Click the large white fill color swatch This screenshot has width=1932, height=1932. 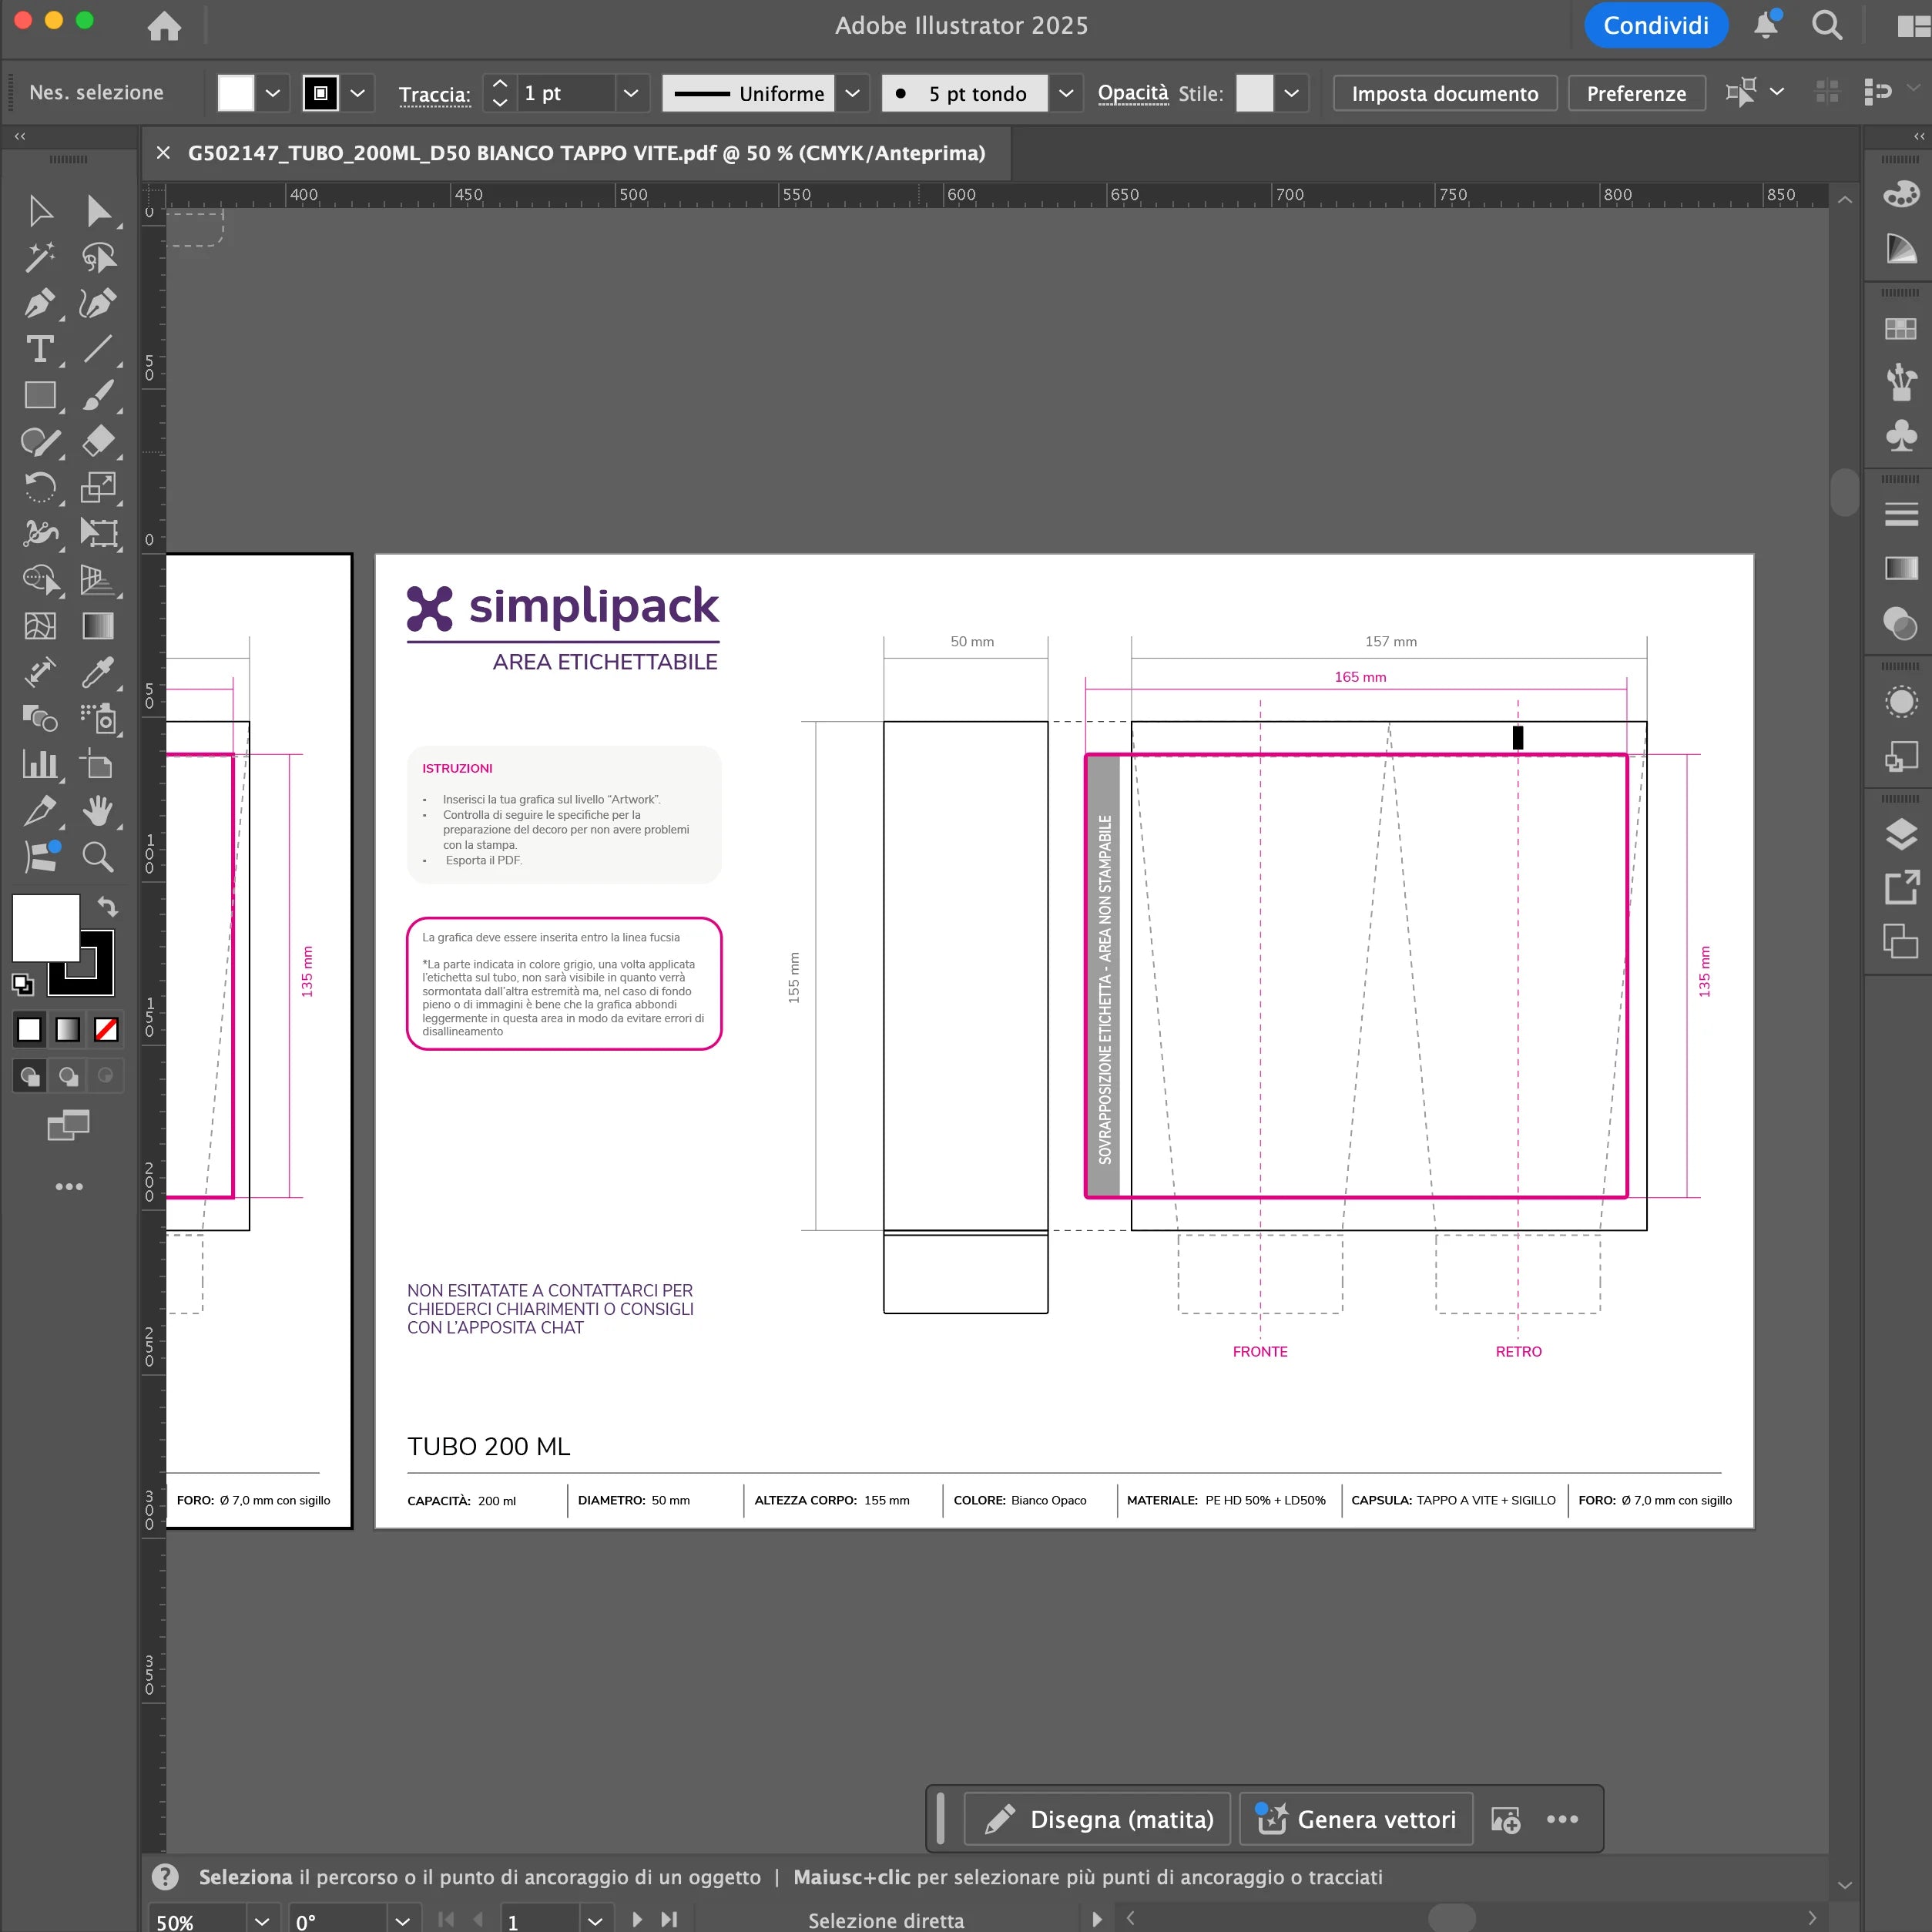click(45, 927)
